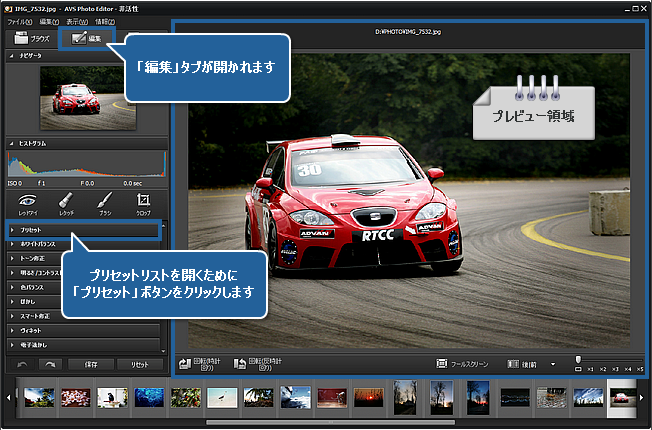Select the Brush (ブラシ) tool
652x430 pixels.
(x=104, y=203)
